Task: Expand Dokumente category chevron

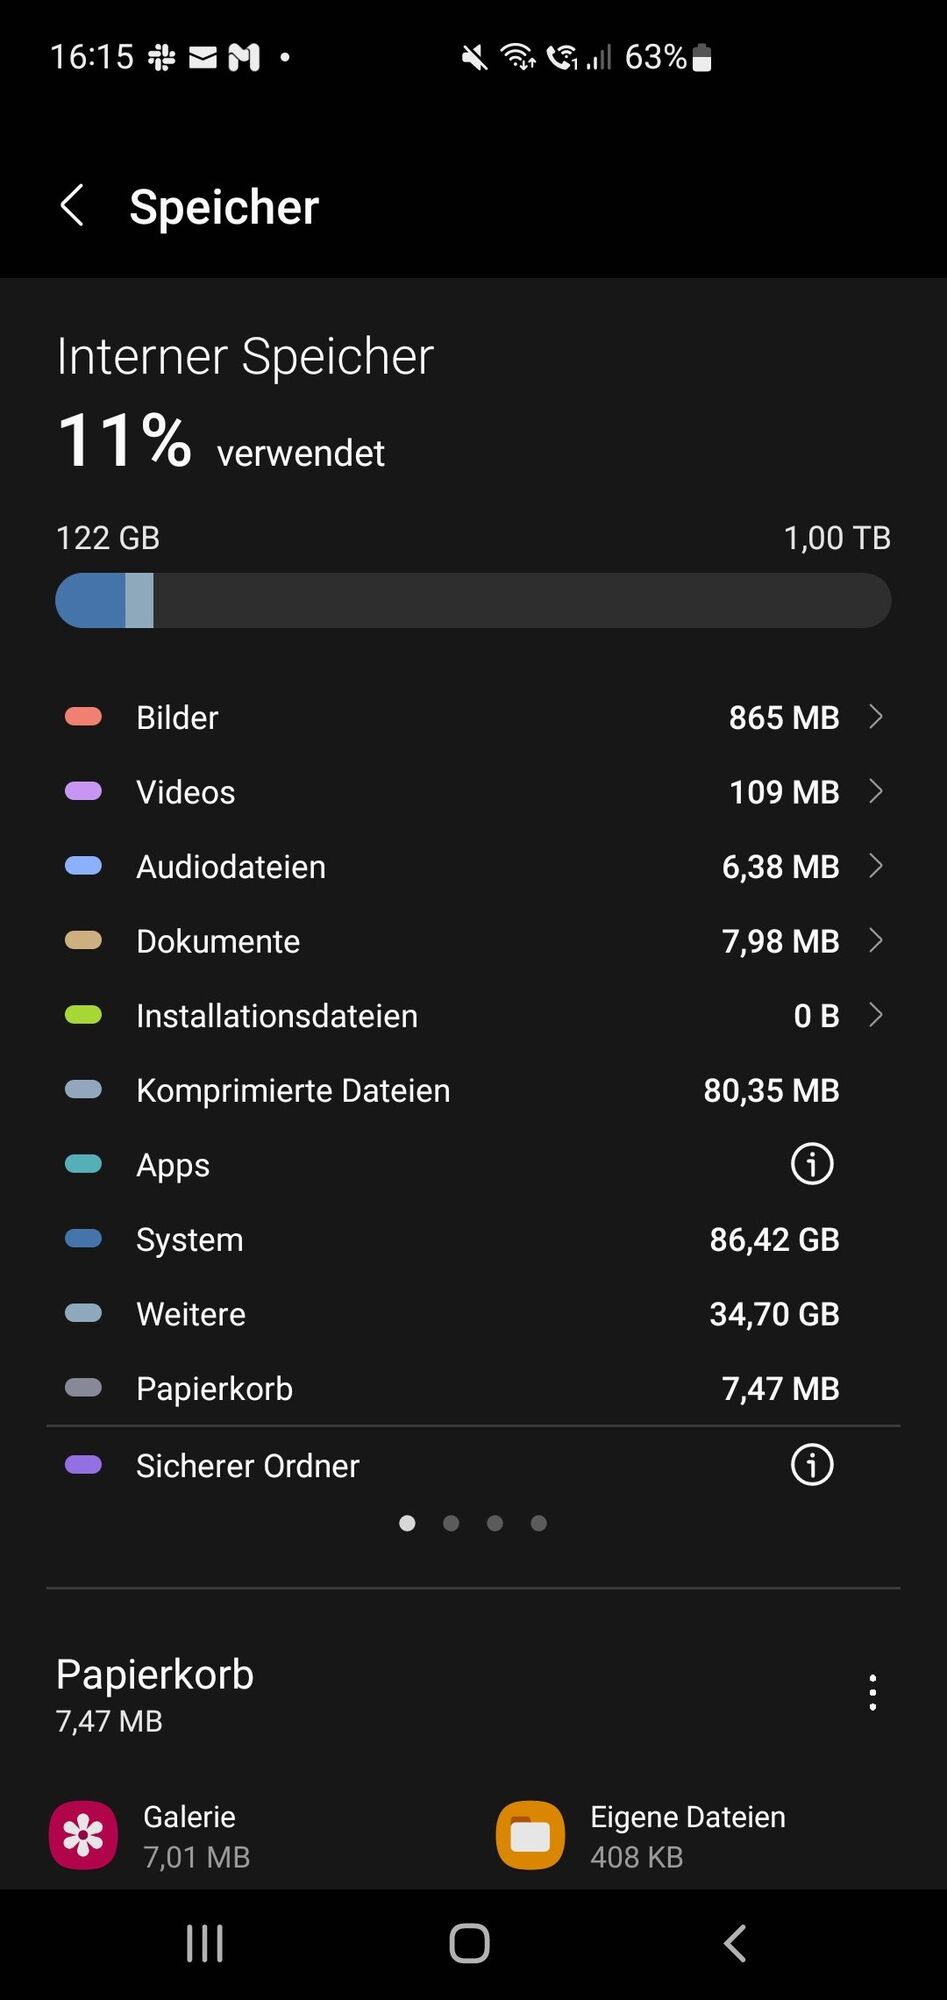Action: (876, 940)
